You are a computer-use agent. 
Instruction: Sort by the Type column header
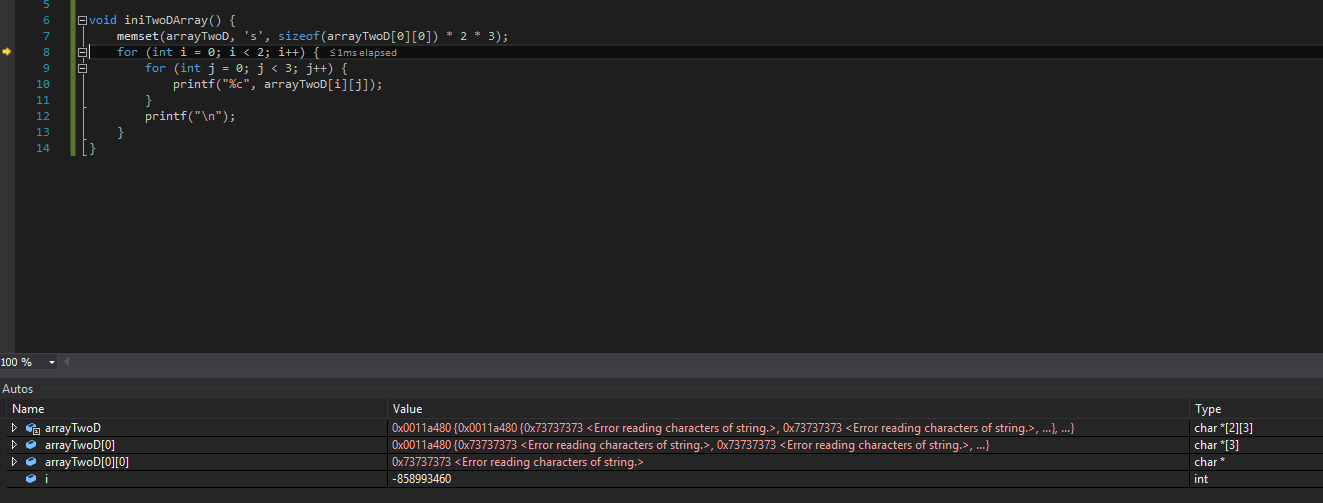[1256, 409]
